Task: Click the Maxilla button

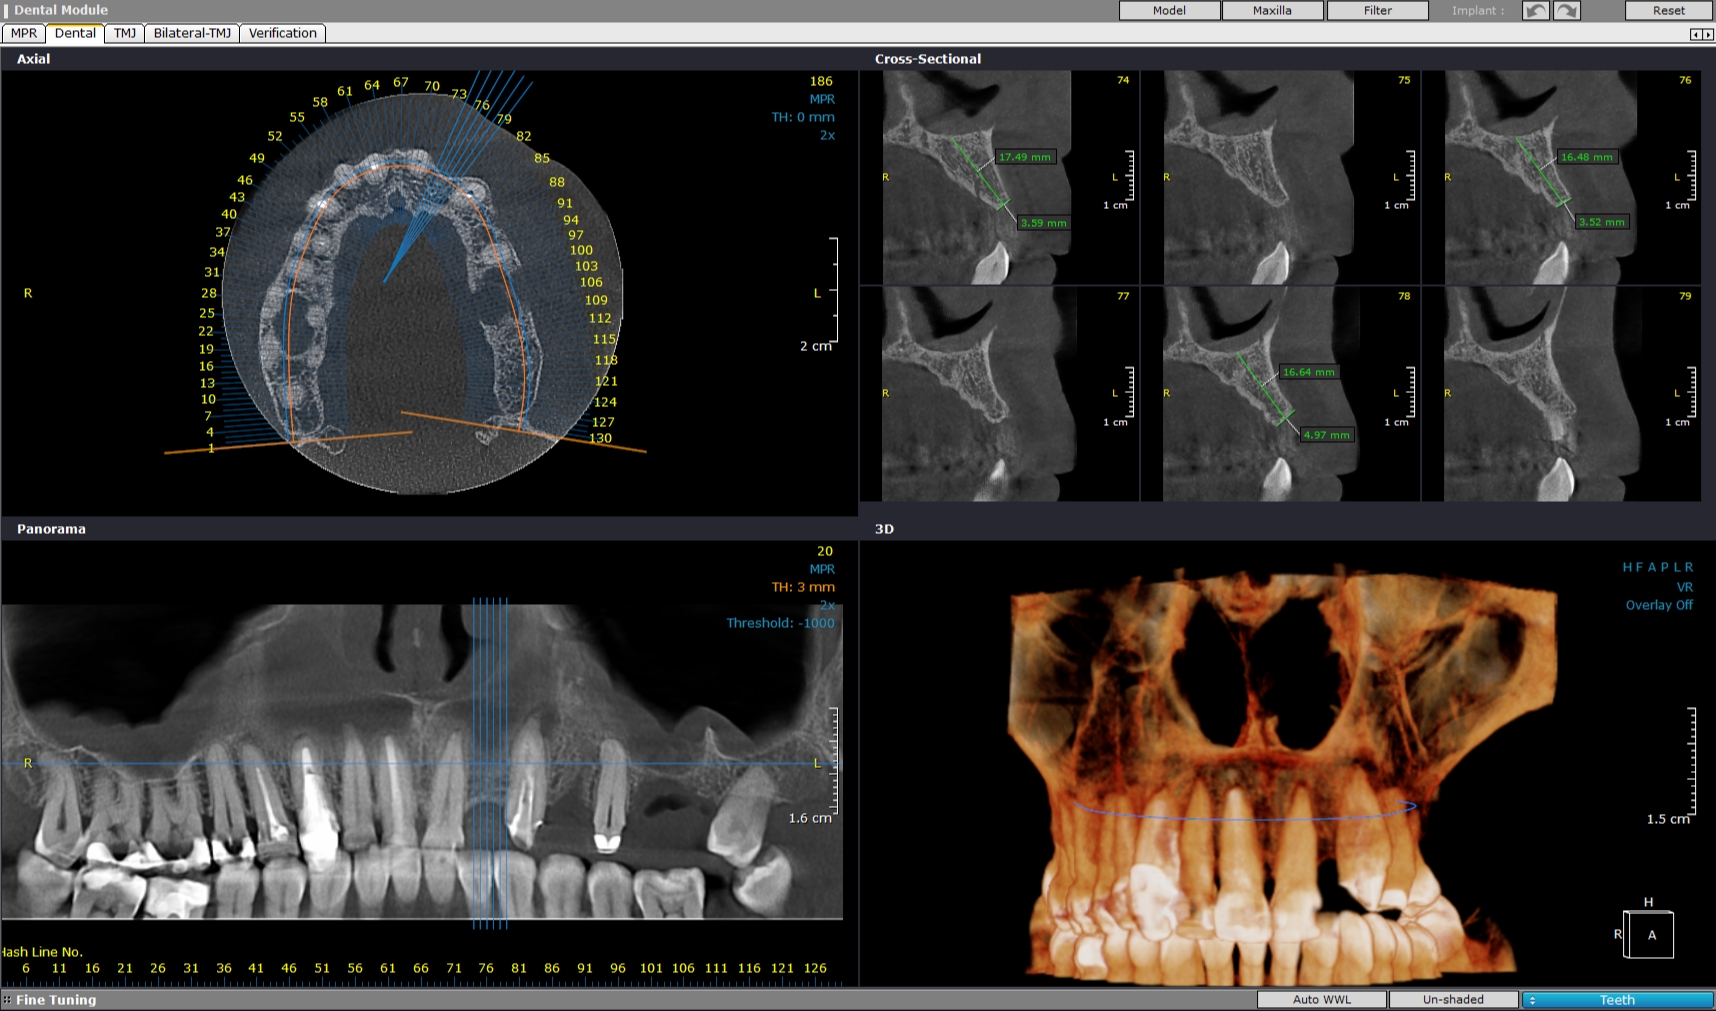Action: [1272, 10]
